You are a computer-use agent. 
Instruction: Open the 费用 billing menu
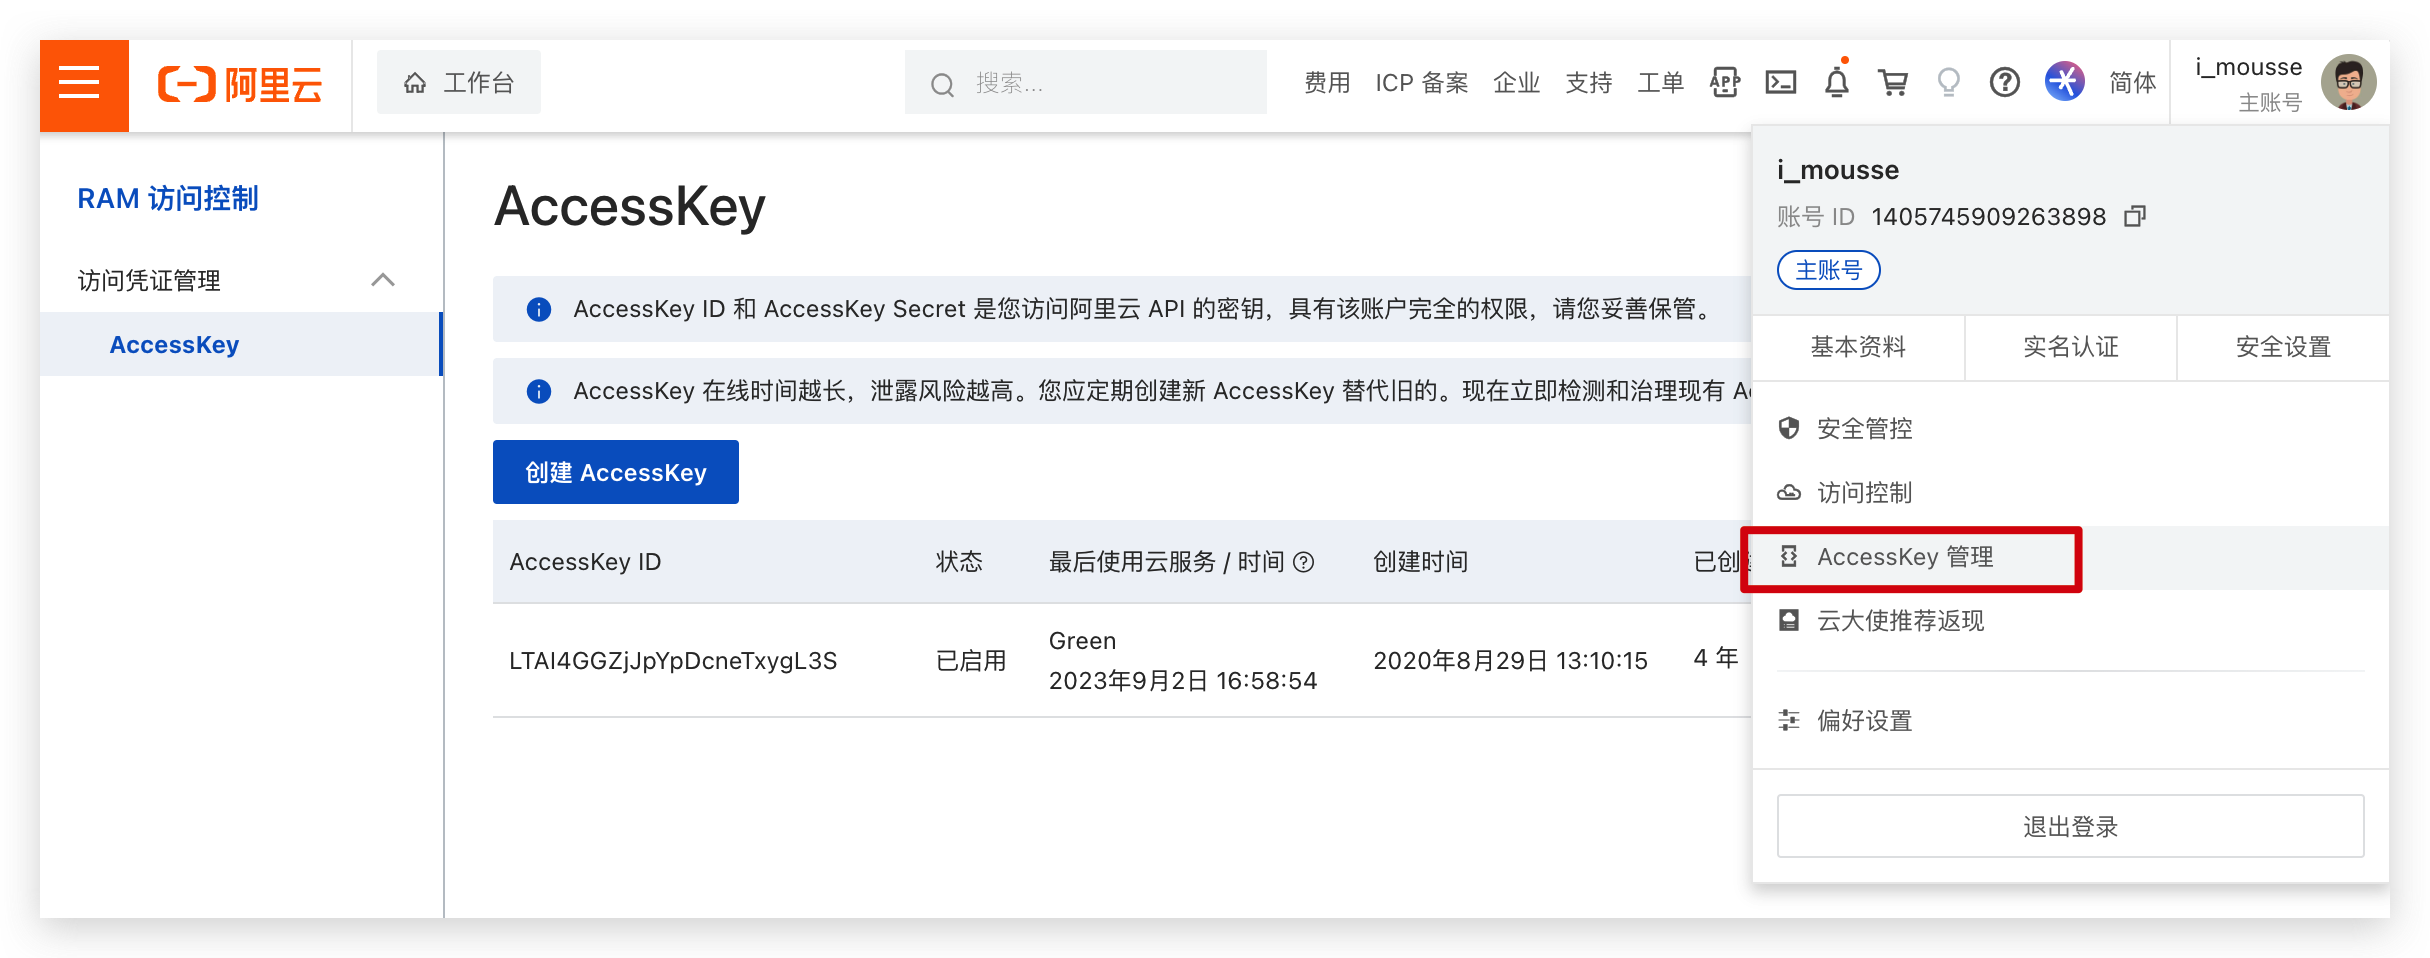1327,82
